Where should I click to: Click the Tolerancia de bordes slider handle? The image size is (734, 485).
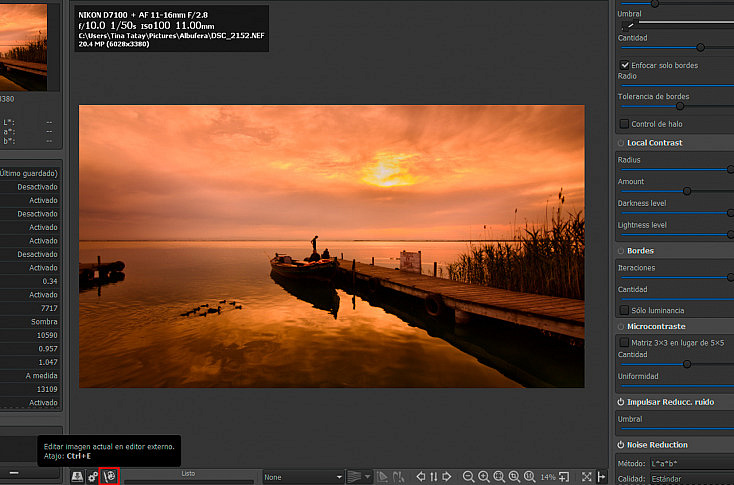[x=680, y=106]
